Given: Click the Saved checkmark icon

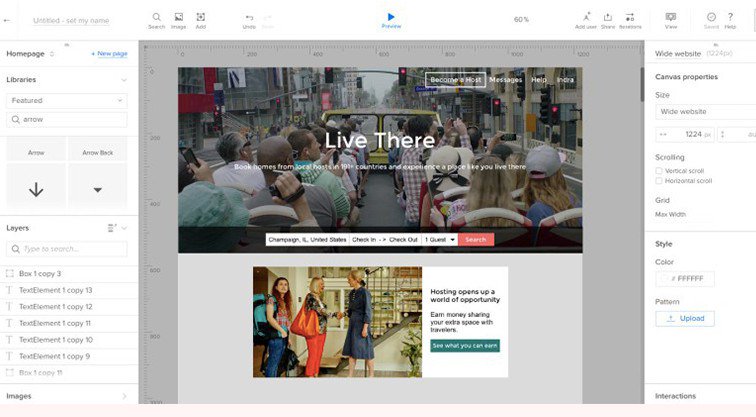Looking at the screenshot, I should pos(711,21).
